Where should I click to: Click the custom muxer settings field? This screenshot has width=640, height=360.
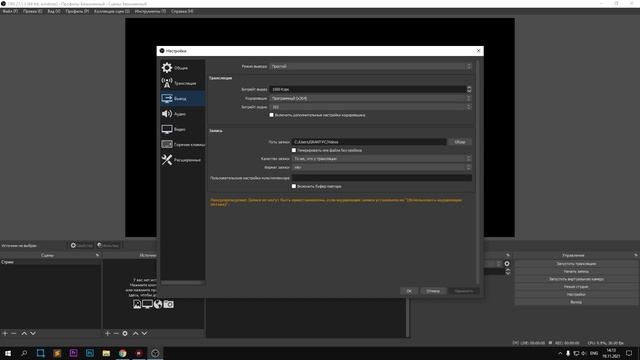382,178
